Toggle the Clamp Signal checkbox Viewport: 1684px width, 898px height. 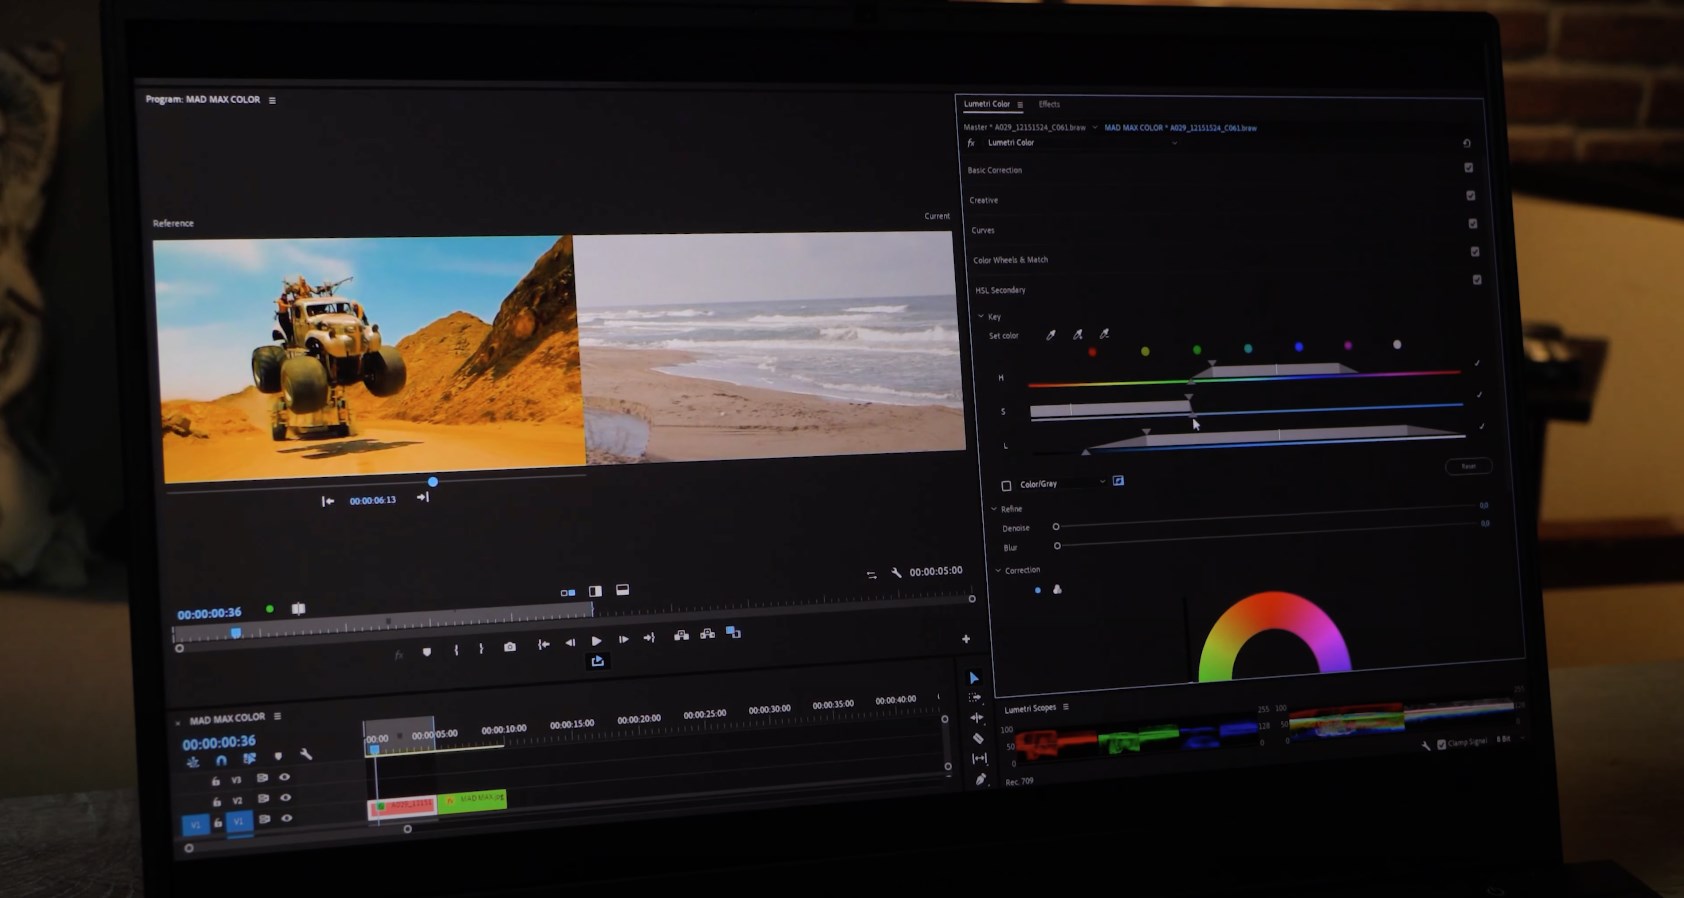click(1441, 744)
